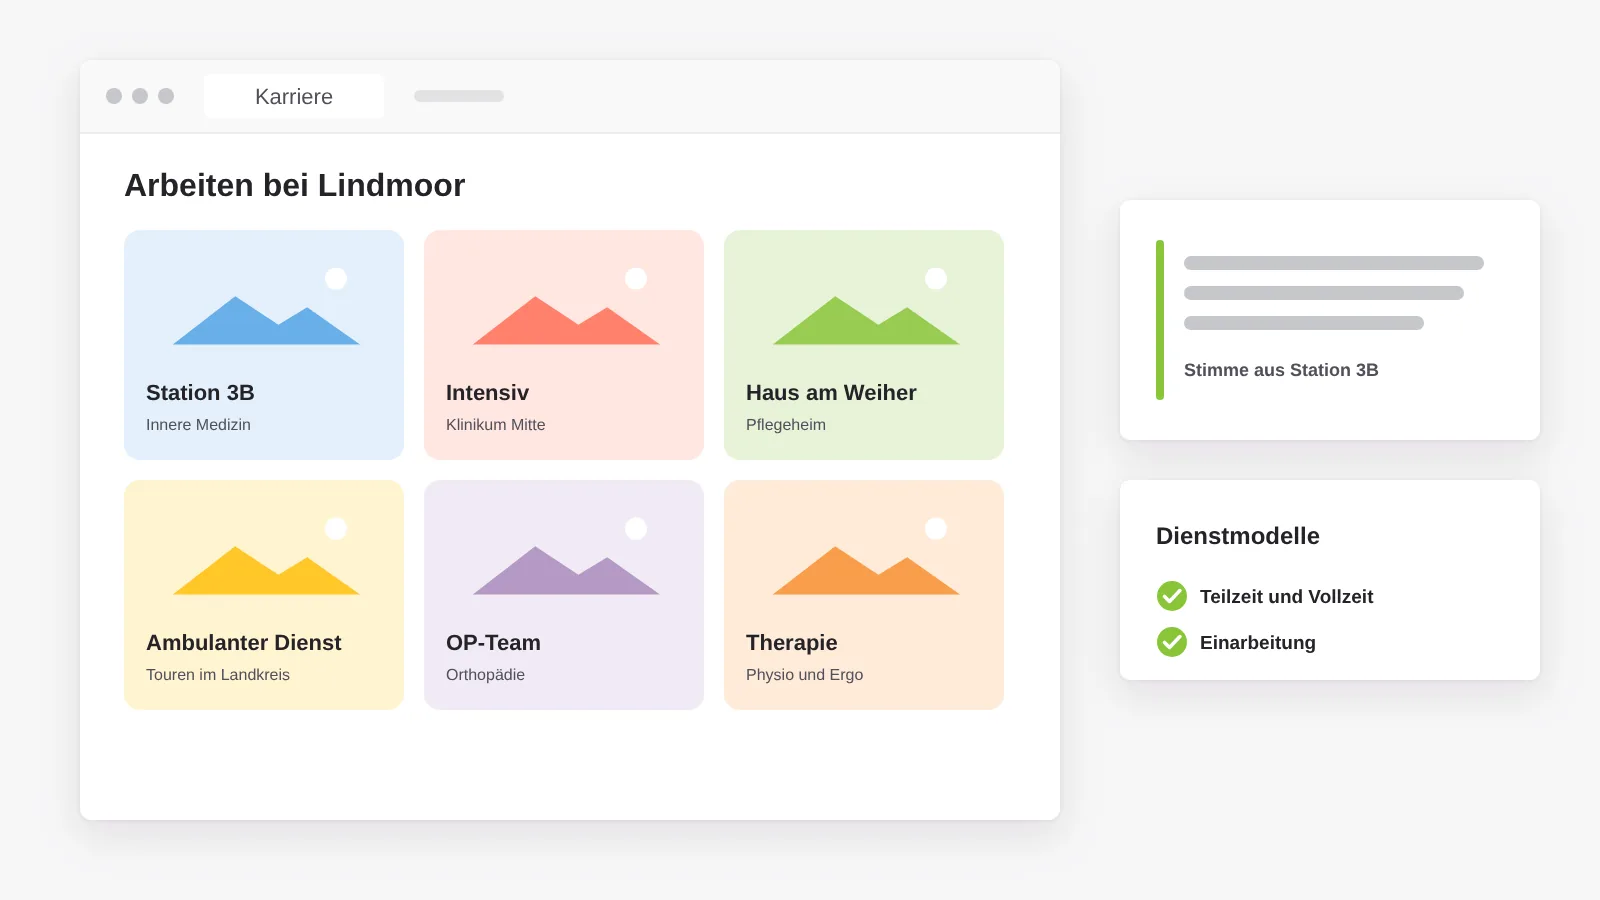Open the Therapie card title
Image resolution: width=1600 pixels, height=900 pixels.
[792, 643]
